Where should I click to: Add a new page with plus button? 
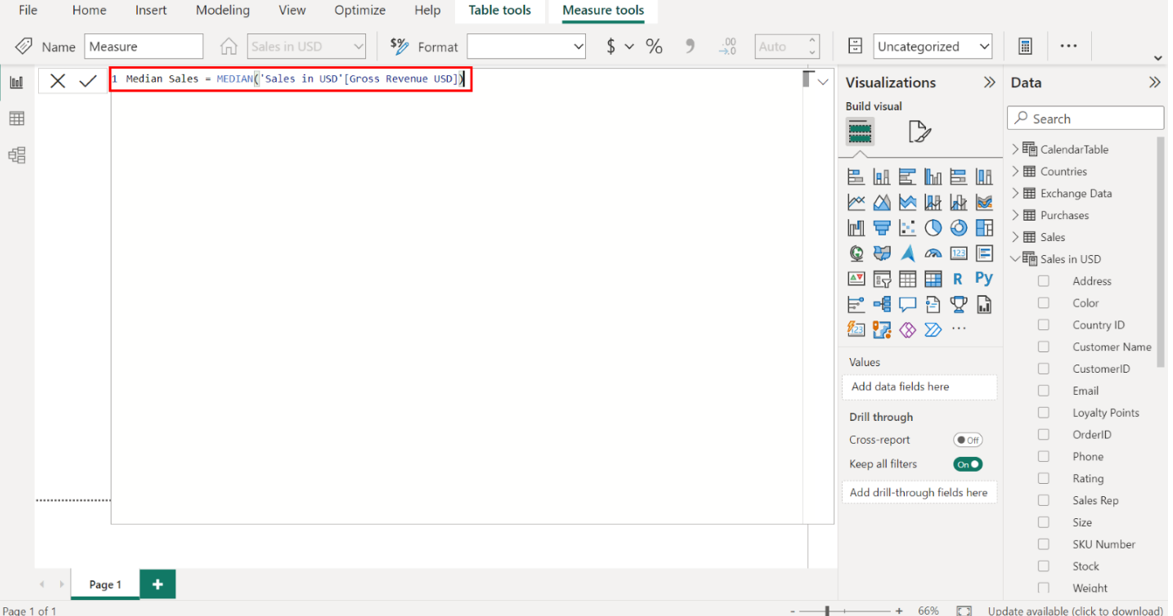click(x=157, y=584)
